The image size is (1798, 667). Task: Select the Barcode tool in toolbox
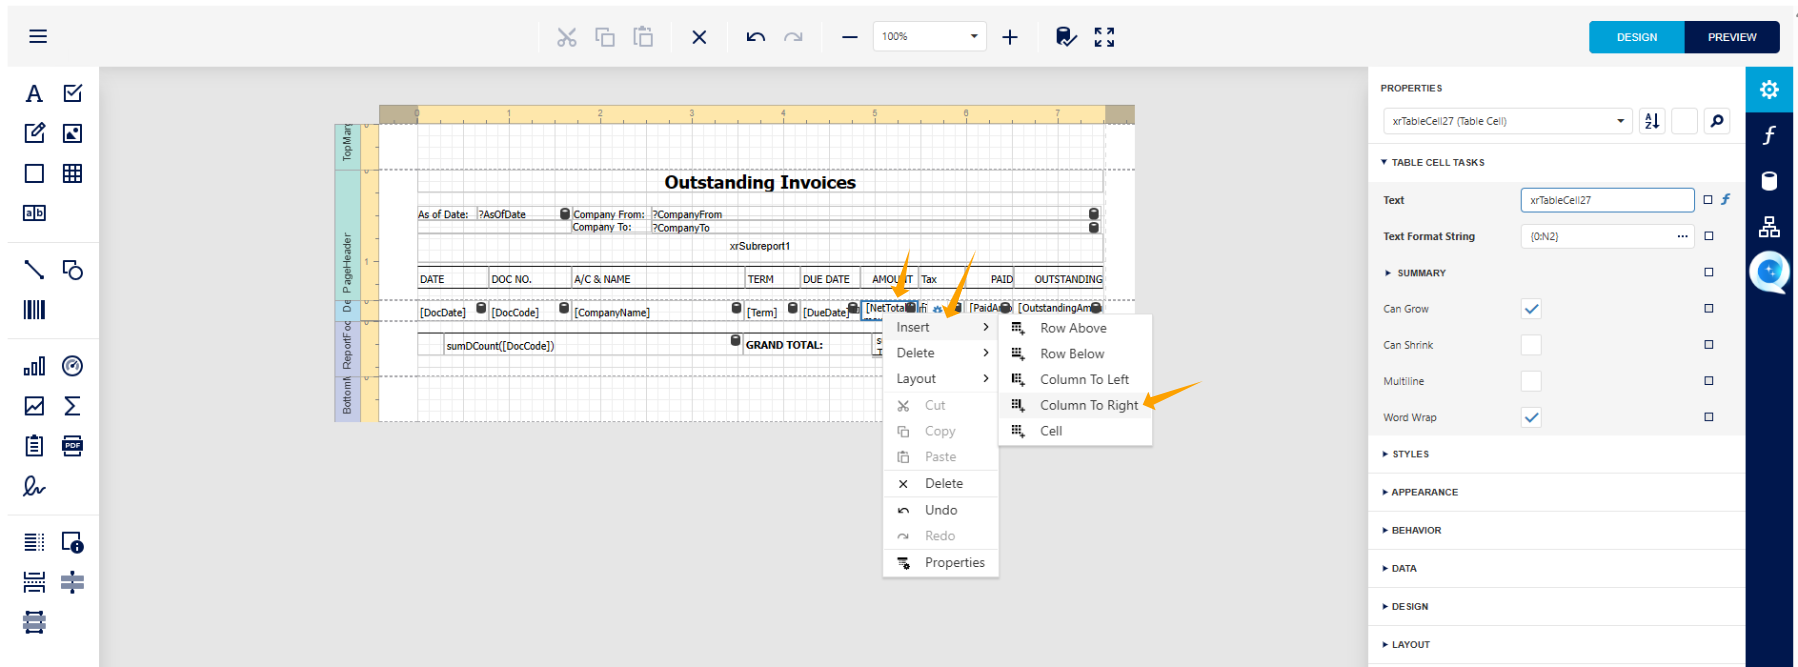34,309
